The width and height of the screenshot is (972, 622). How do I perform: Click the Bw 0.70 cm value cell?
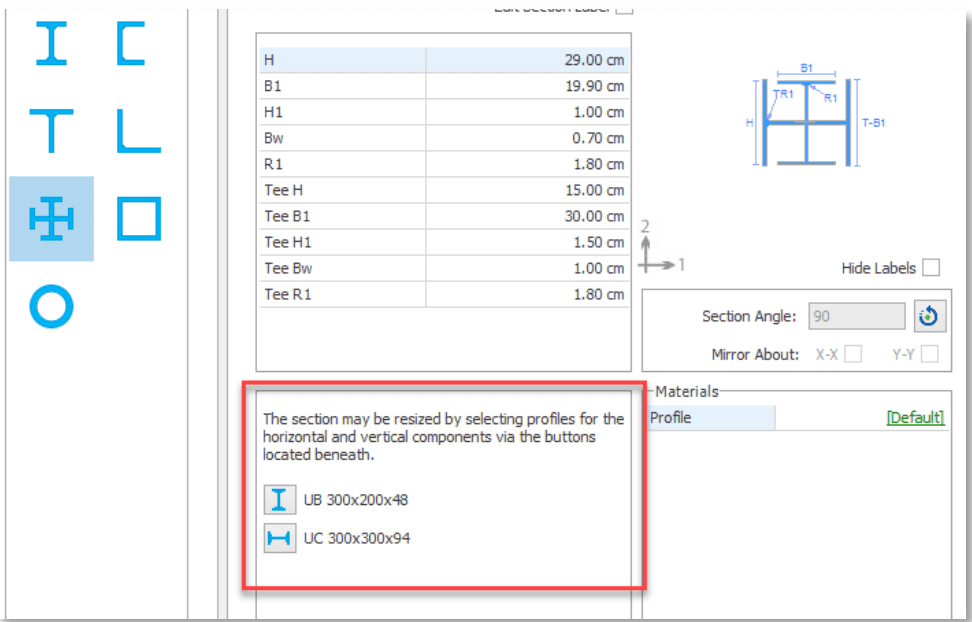pos(528,138)
